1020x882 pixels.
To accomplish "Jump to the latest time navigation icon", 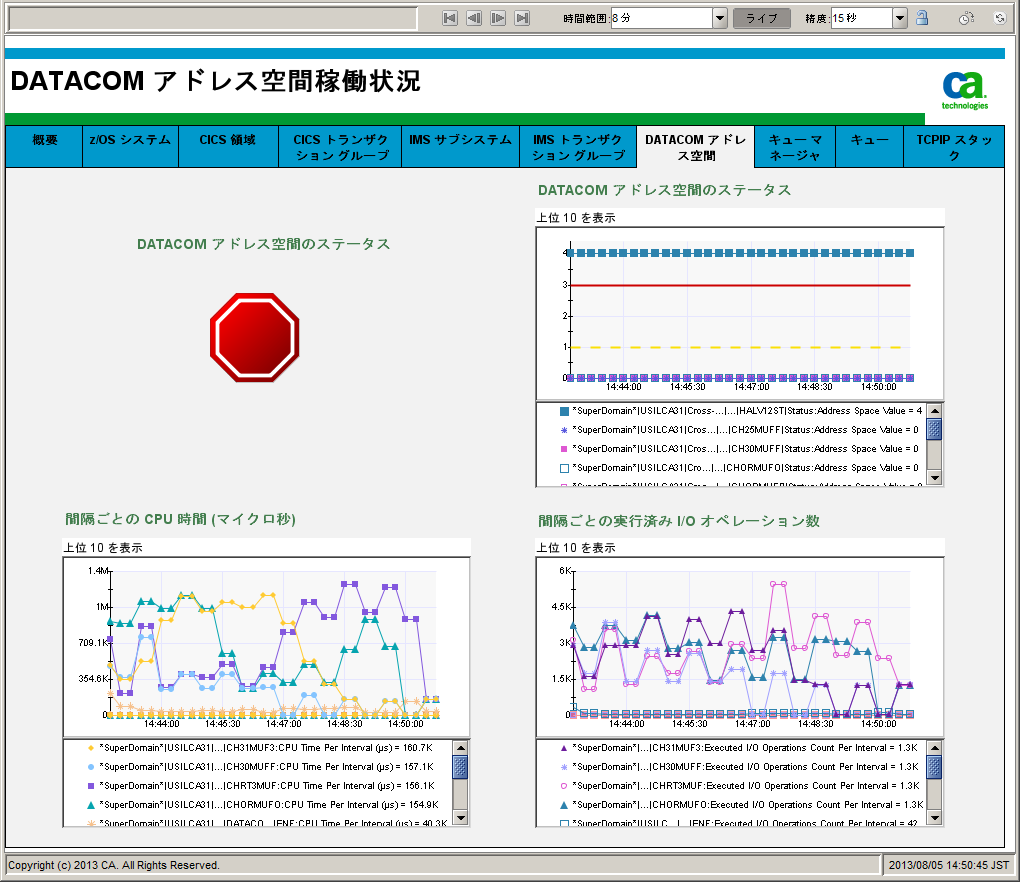I will (x=521, y=17).
